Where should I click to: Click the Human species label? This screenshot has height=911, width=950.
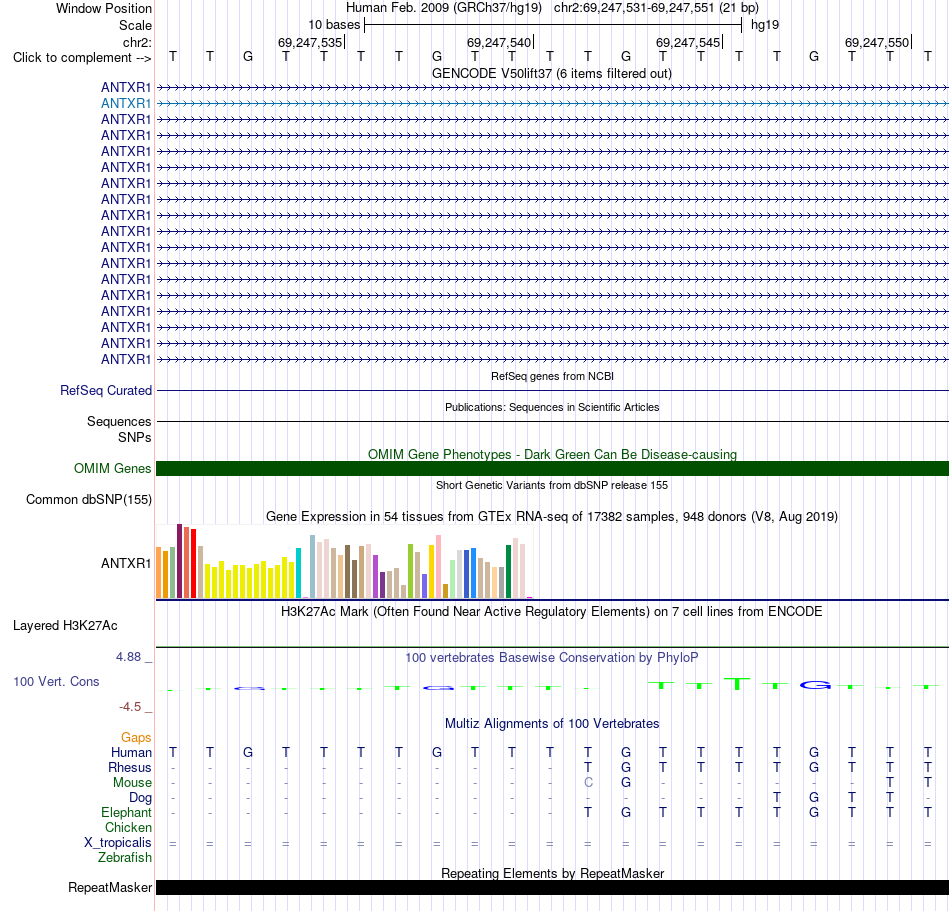point(131,753)
